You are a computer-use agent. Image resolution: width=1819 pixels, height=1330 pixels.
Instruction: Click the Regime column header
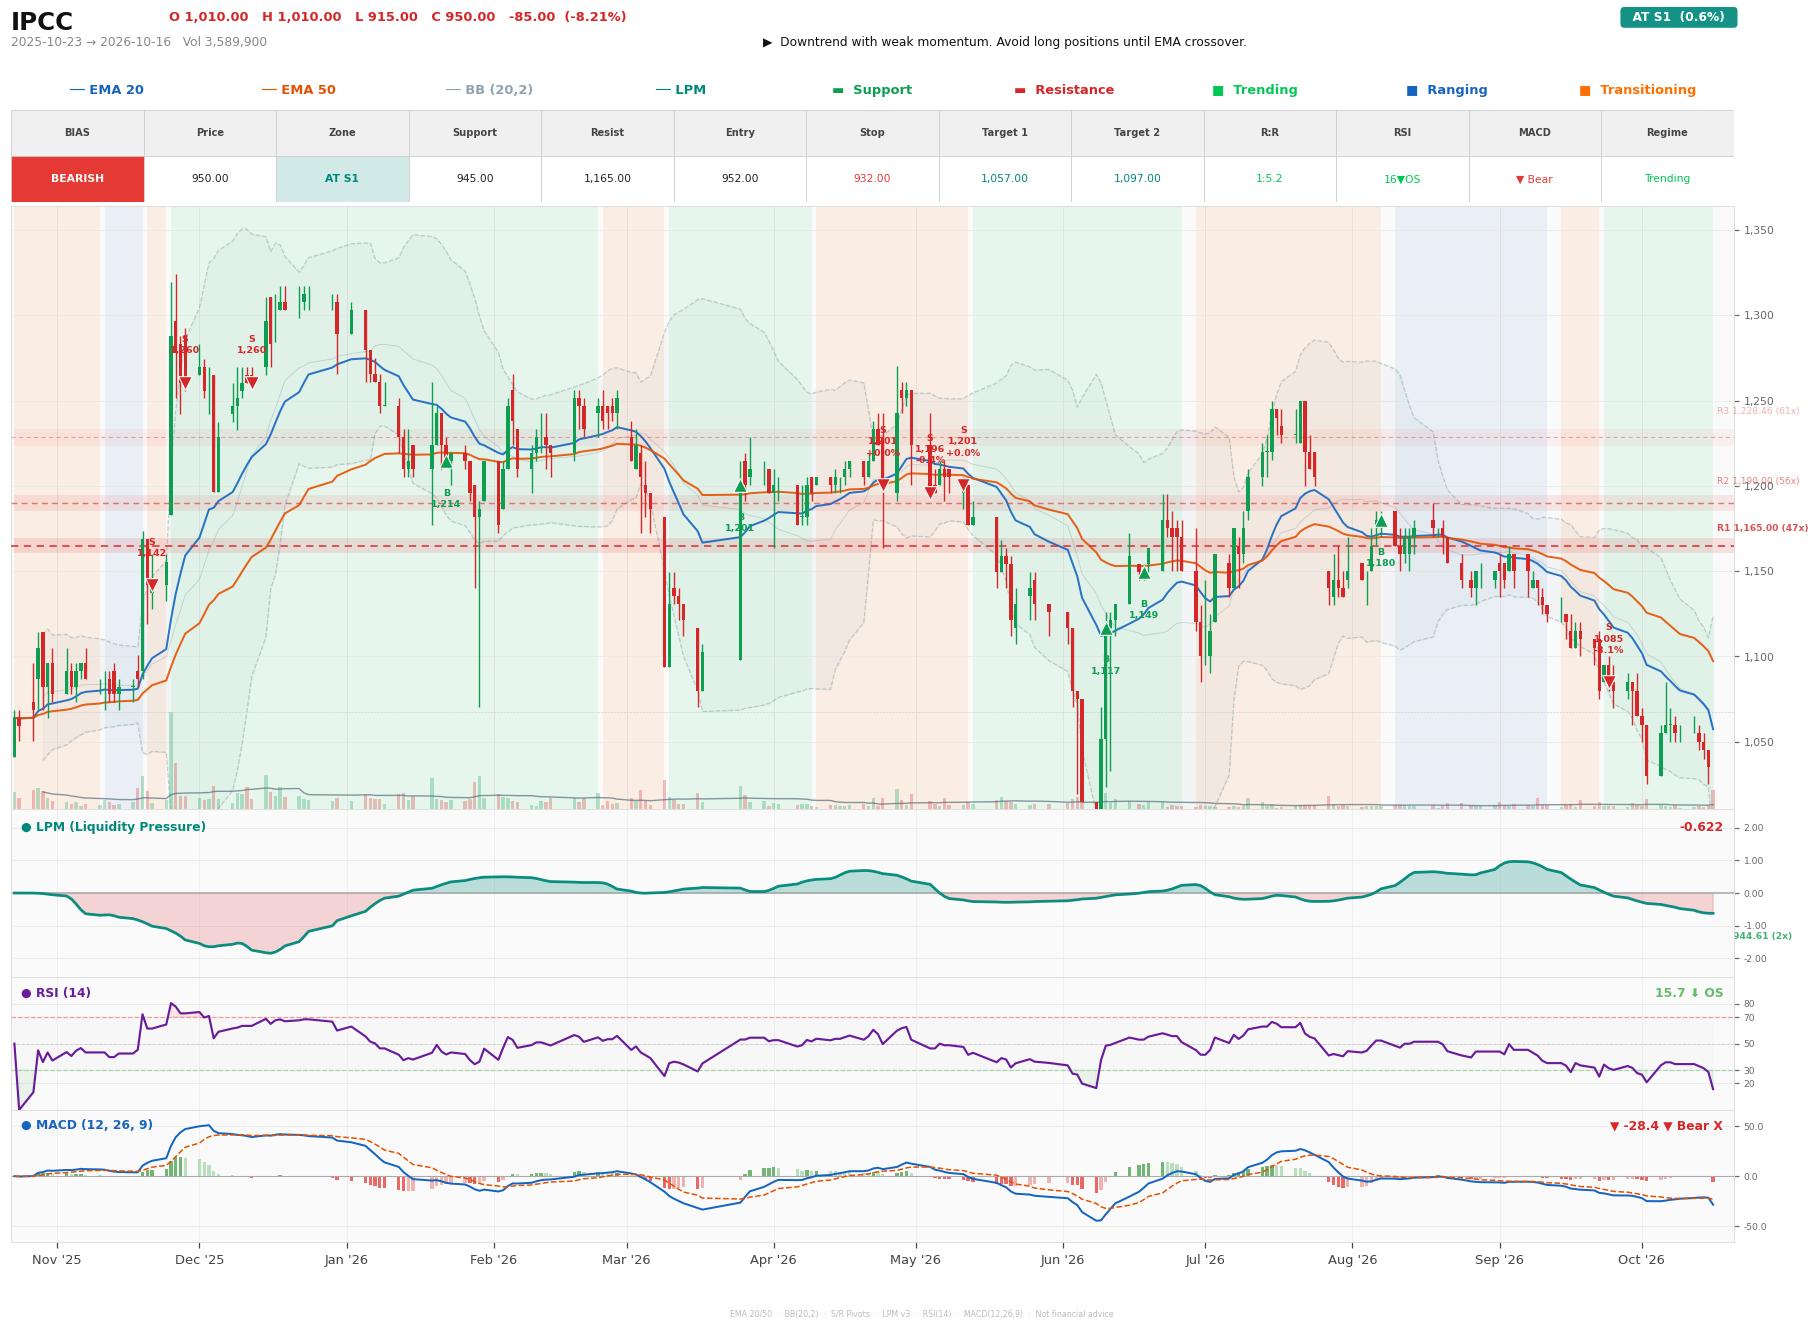pos(1667,133)
